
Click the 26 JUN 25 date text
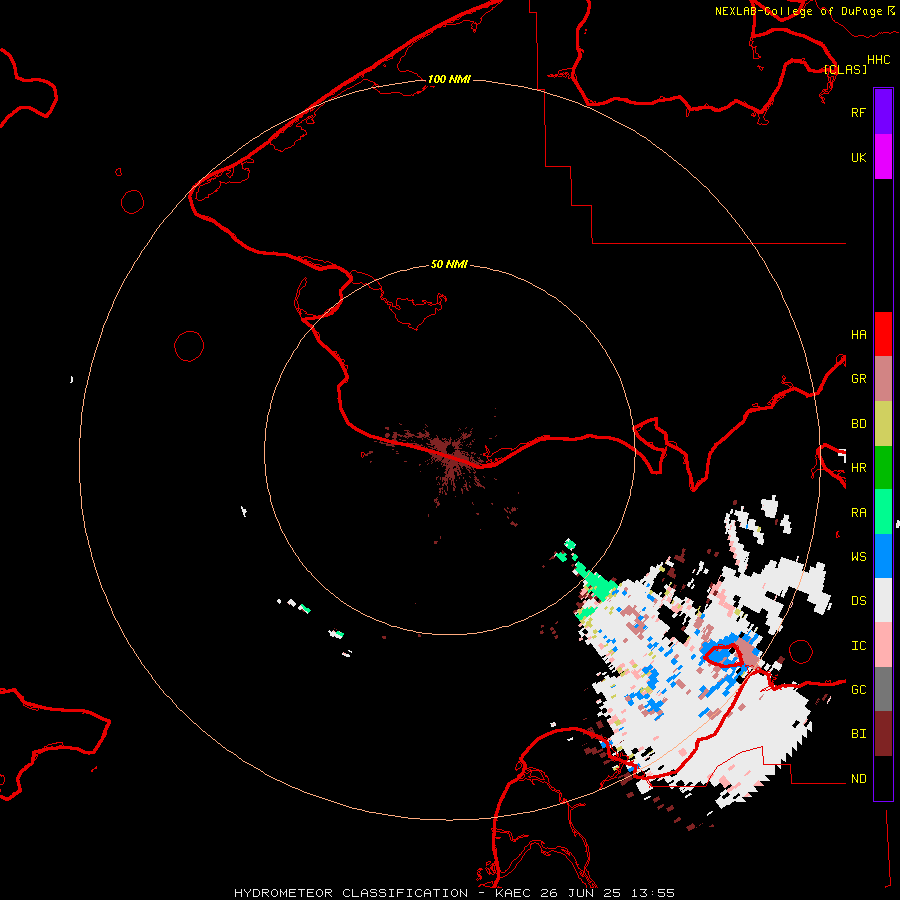[x=581, y=893]
